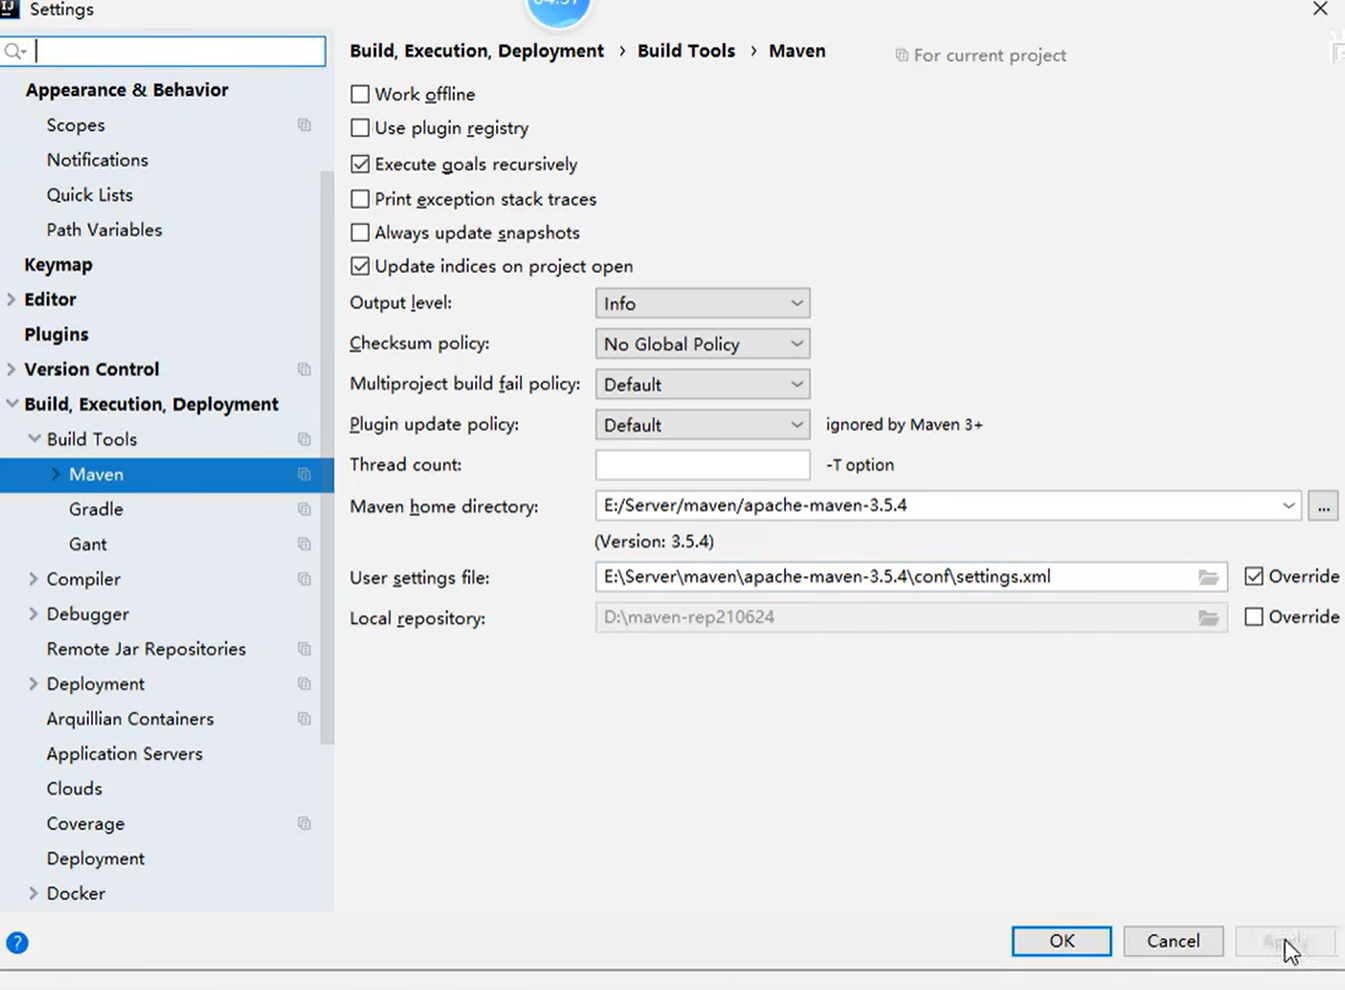The image size is (1345, 990).
Task: Click the ellipsis button for Maven home
Action: [1323, 506]
